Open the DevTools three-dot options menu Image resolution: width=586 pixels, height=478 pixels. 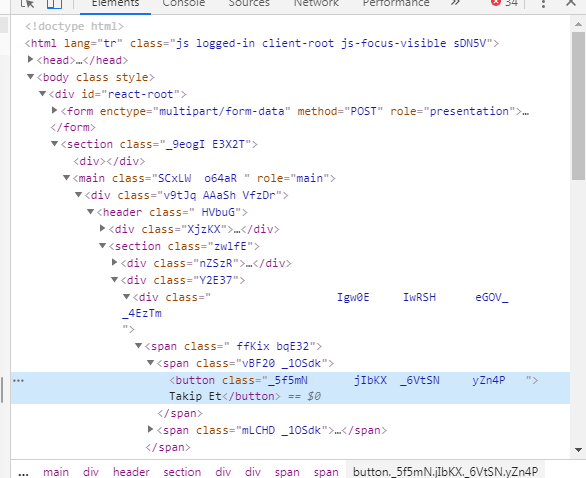(x=543, y=3)
